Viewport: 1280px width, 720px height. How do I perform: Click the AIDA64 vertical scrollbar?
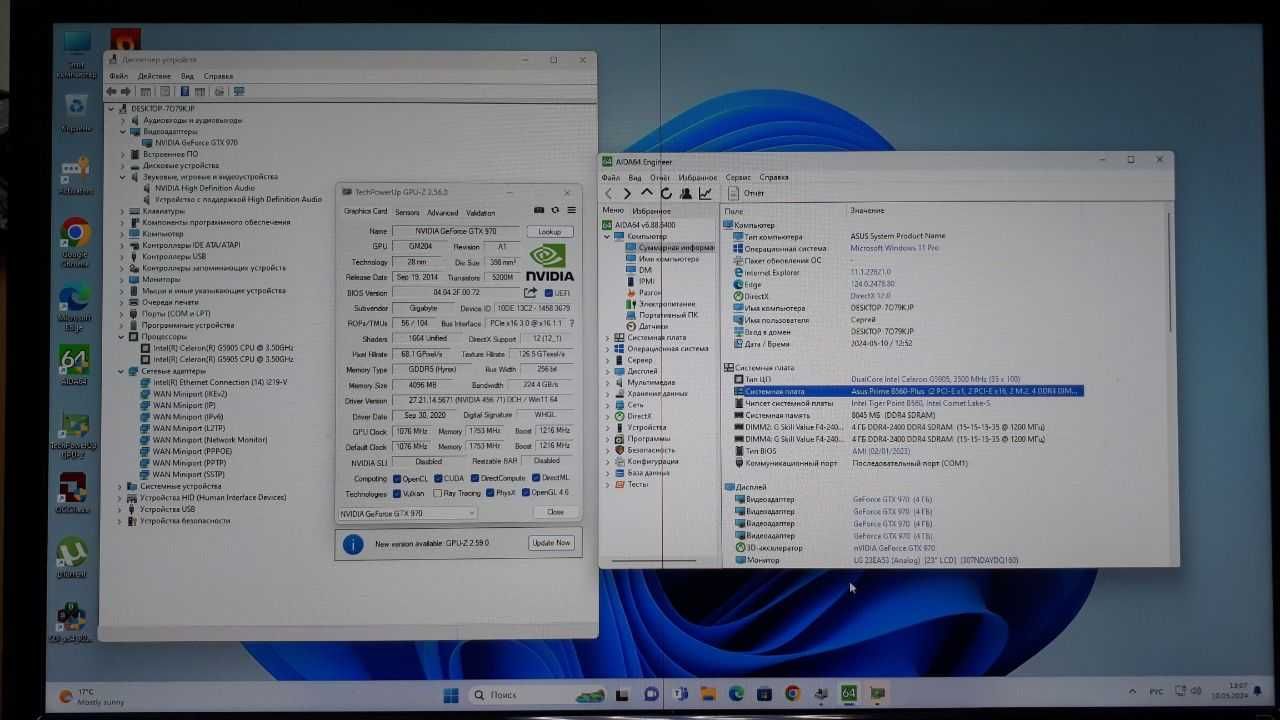click(x=1168, y=270)
